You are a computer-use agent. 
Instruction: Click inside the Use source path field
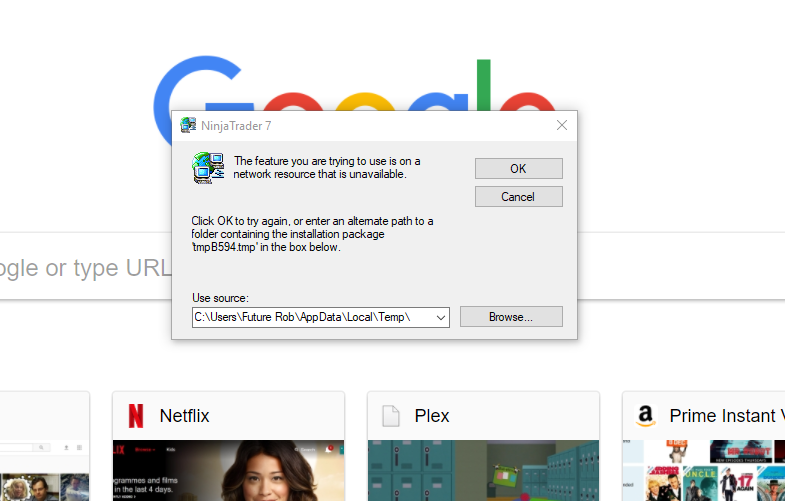point(313,317)
